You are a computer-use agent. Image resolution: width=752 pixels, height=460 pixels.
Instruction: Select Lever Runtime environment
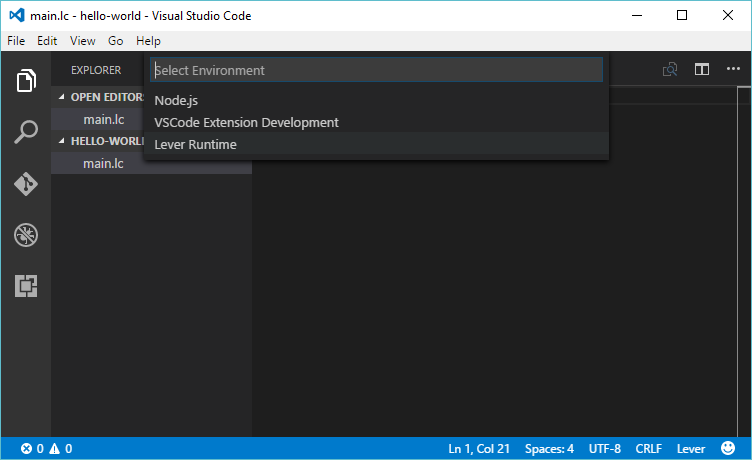pos(195,144)
